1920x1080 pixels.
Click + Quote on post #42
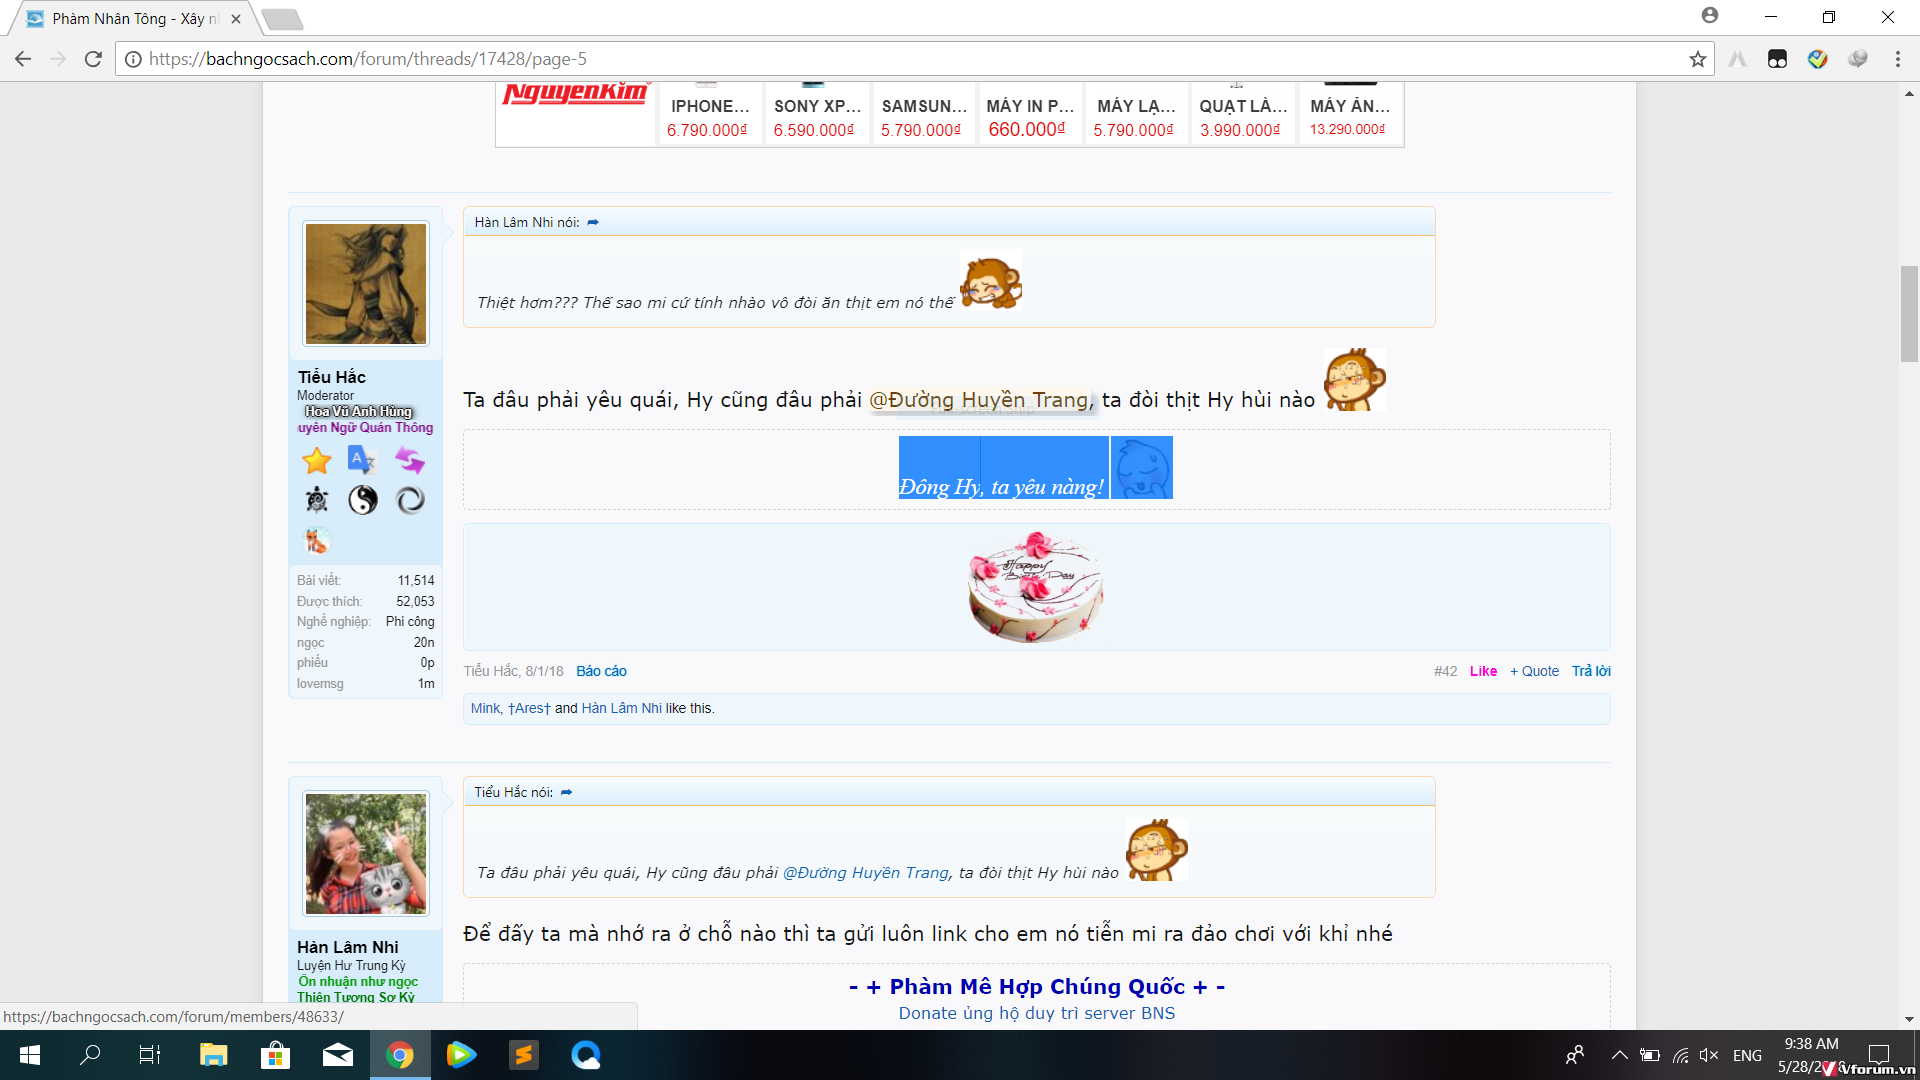(1534, 671)
